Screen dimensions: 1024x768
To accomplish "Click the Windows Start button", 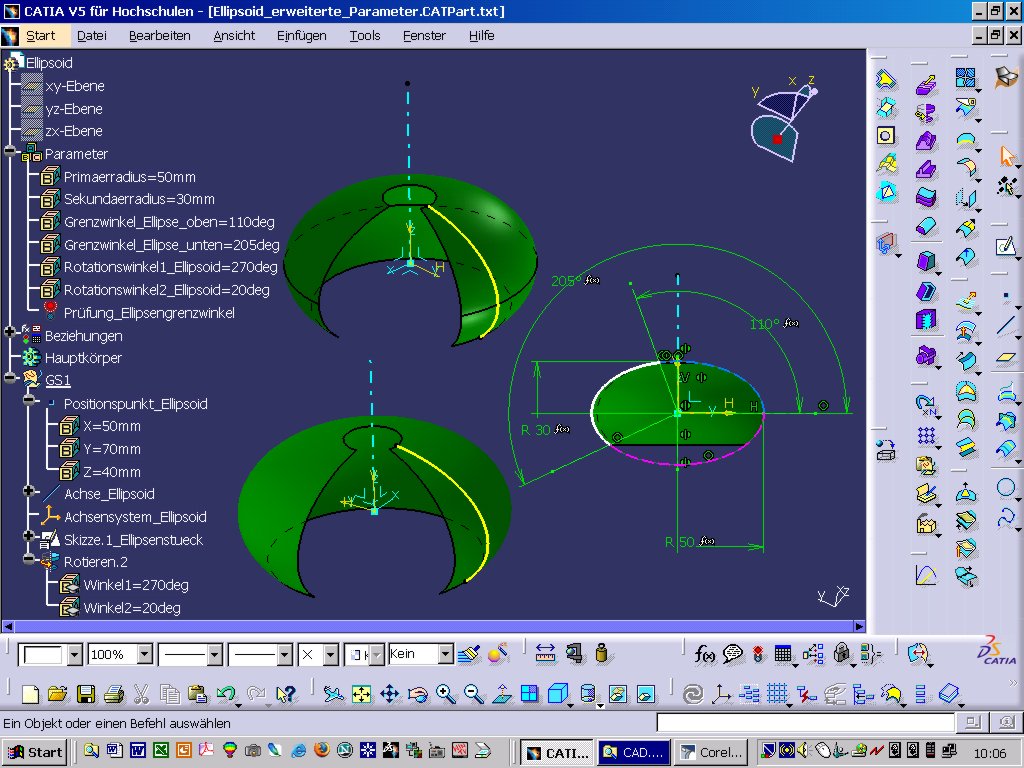I will (35, 752).
